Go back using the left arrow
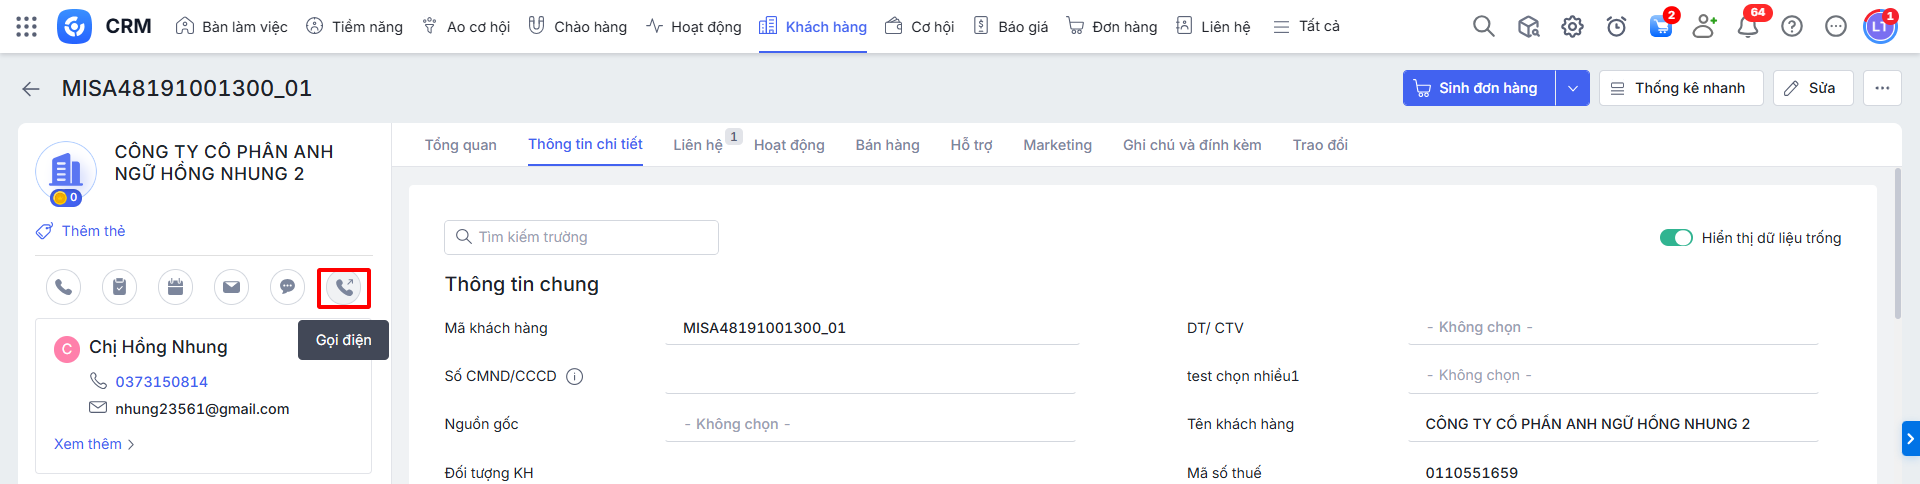 tap(31, 89)
